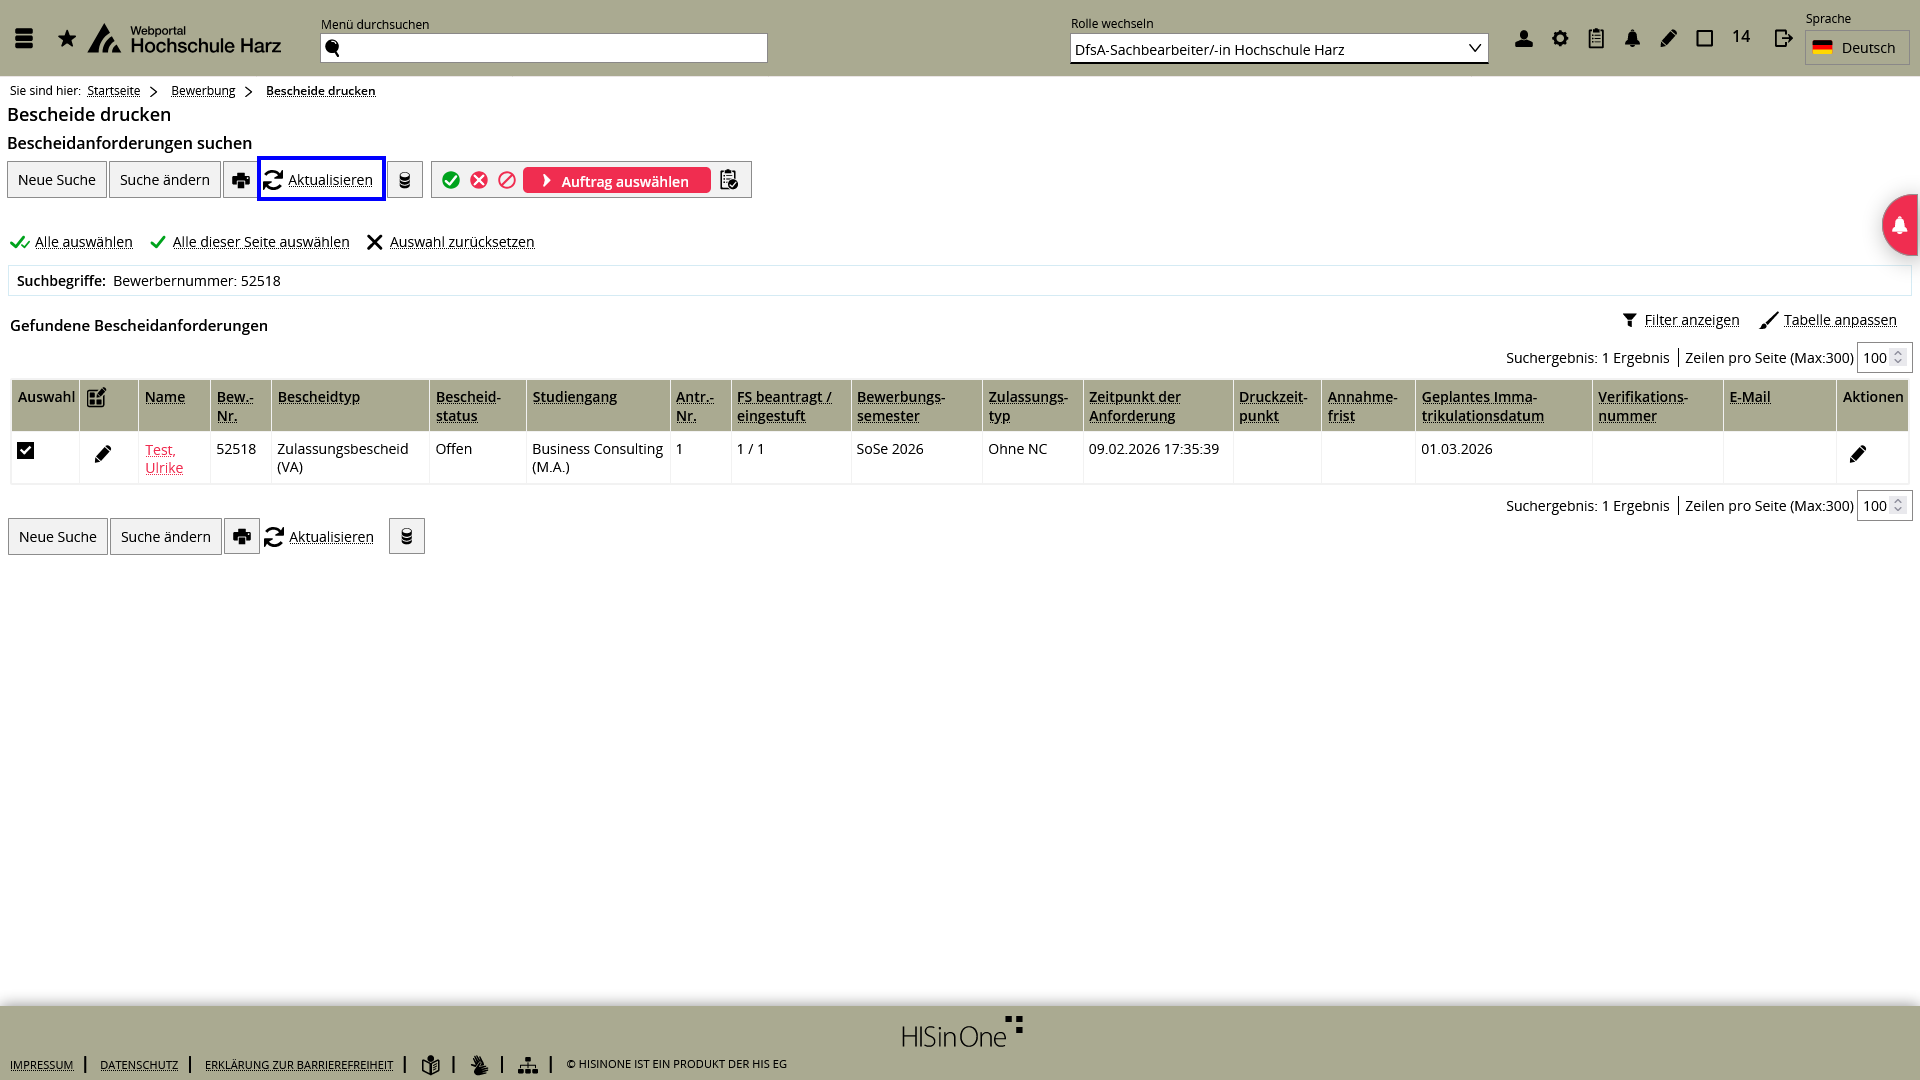
Task: Open the hamburger main menu
Action: (x=24, y=39)
